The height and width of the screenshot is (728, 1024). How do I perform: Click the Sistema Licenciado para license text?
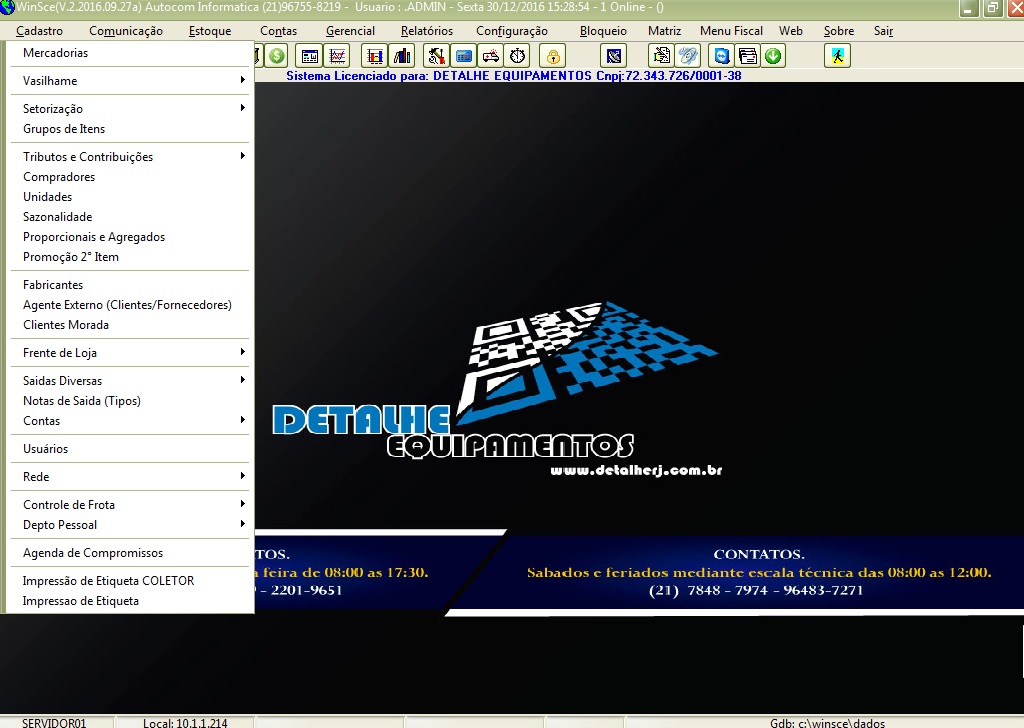(514, 76)
